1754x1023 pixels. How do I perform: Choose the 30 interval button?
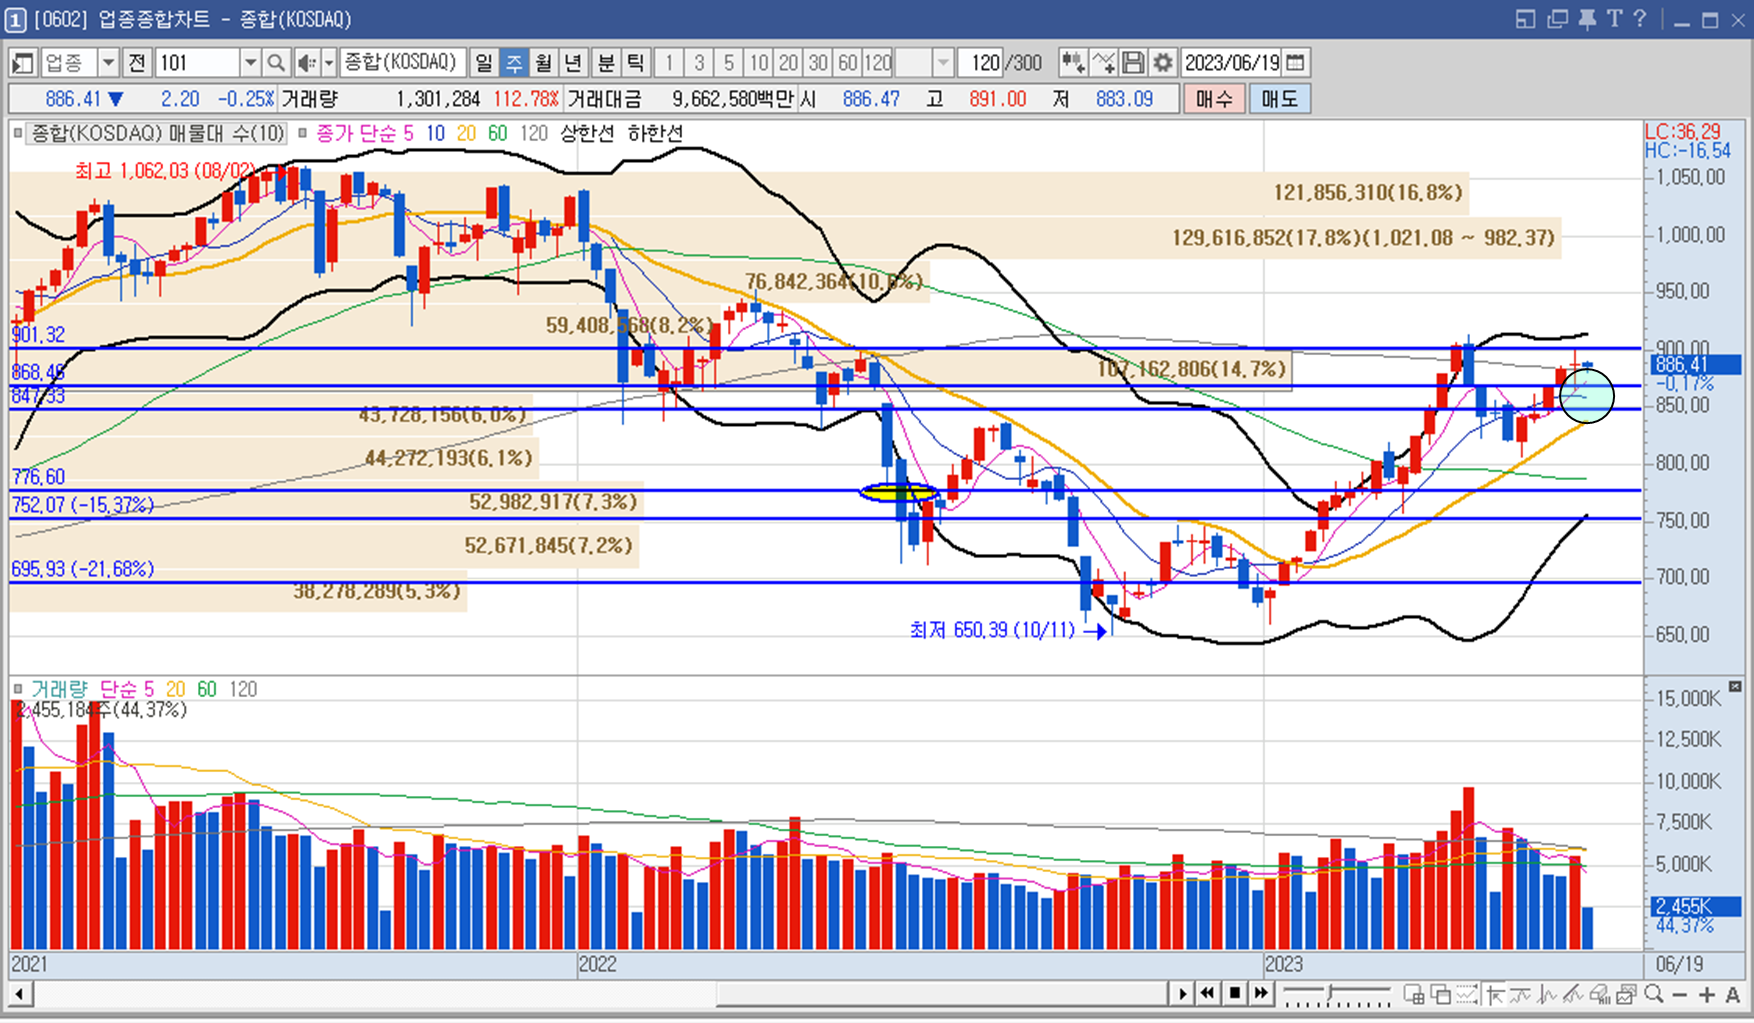[818, 63]
